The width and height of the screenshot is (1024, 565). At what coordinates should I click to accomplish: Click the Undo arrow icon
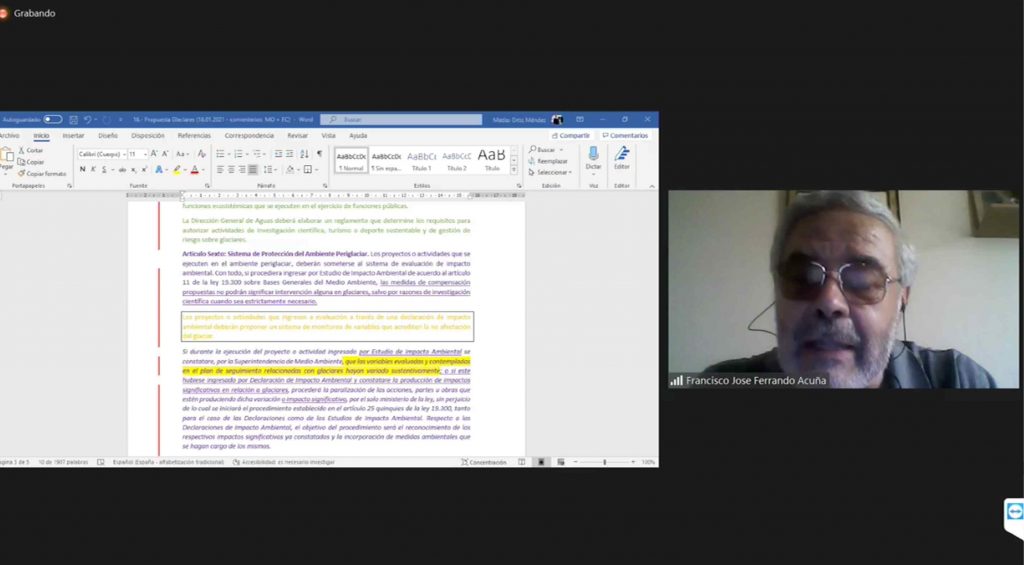87,120
